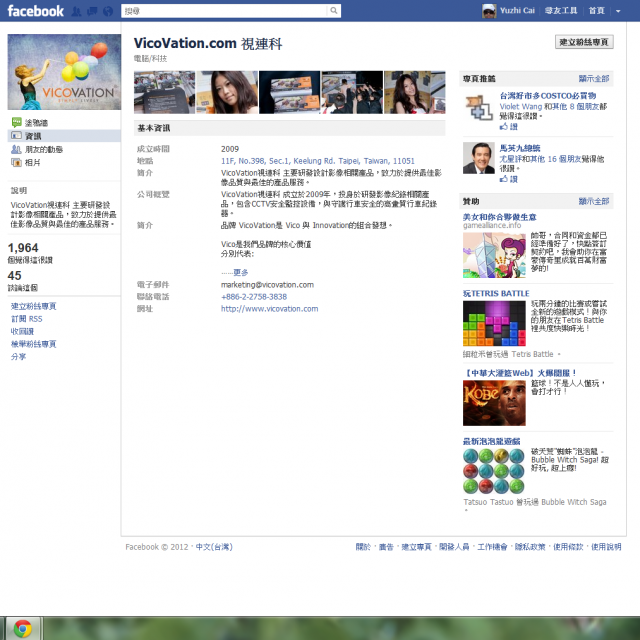Open the Taiwan COSTCO page title link
The image size is (640, 640).
548,96
